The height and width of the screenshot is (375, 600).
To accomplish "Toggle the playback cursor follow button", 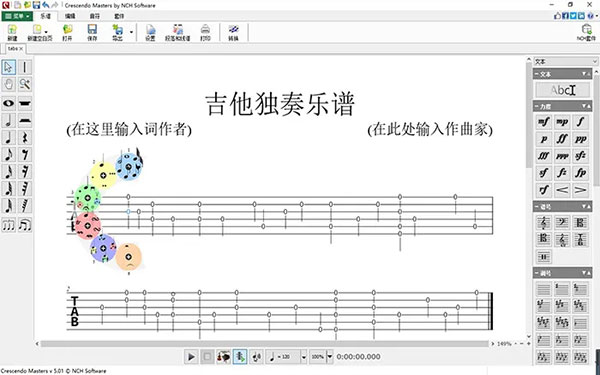I will (240, 357).
